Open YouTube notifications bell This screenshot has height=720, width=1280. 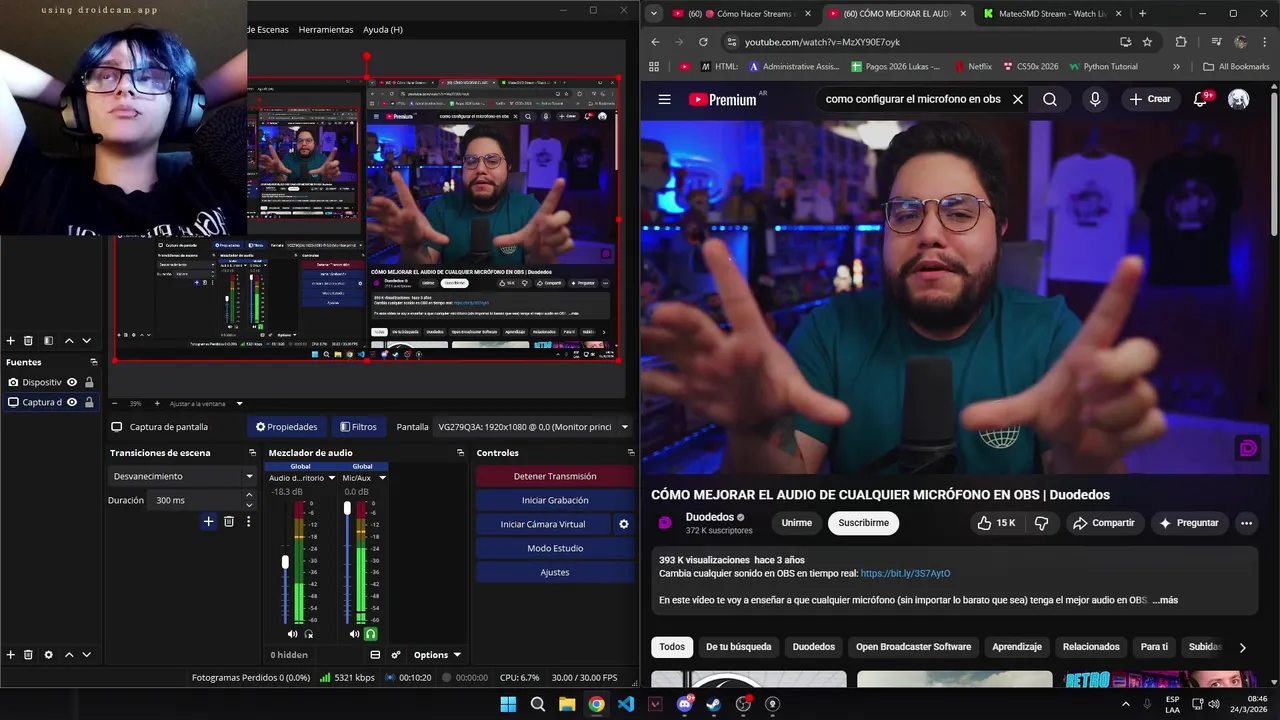(1201, 99)
